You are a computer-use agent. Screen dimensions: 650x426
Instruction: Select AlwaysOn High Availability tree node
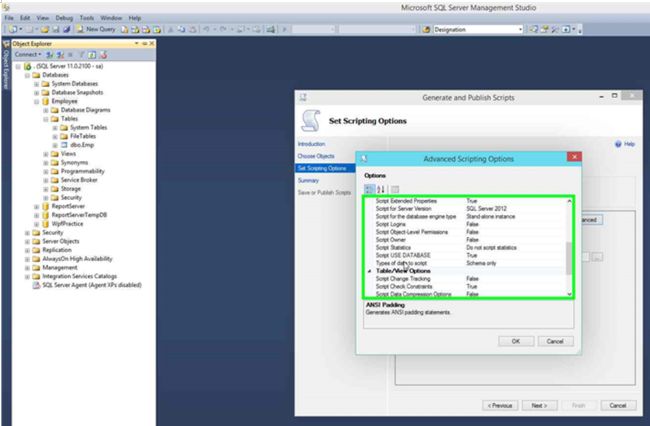(77, 259)
